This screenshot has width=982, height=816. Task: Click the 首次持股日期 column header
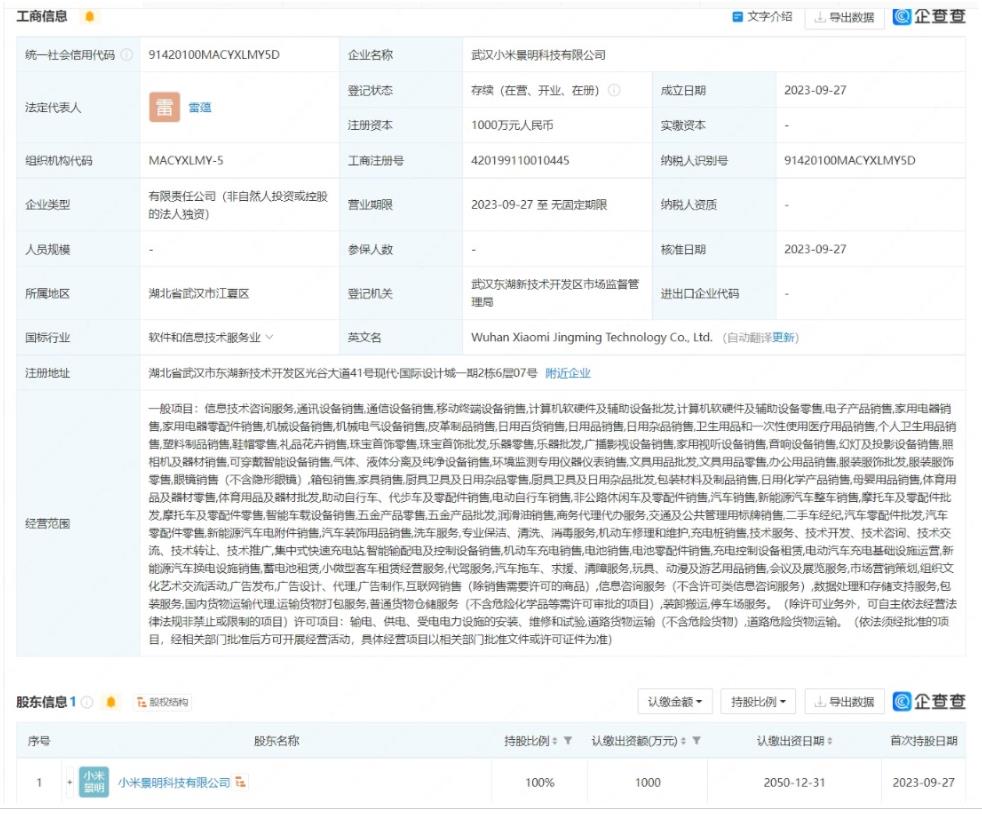[x=924, y=741]
